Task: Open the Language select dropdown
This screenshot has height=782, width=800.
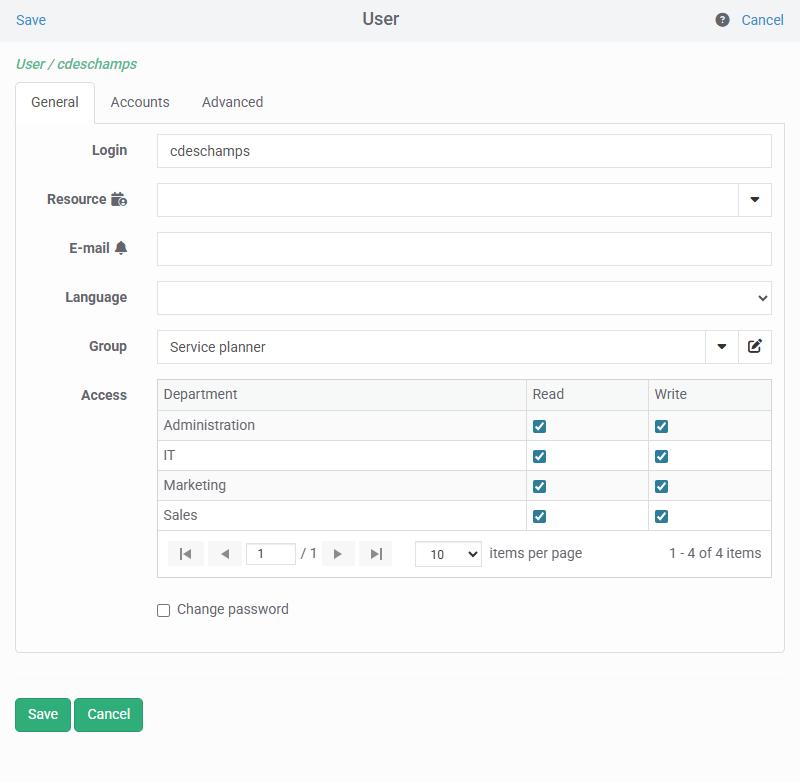Action: [464, 298]
